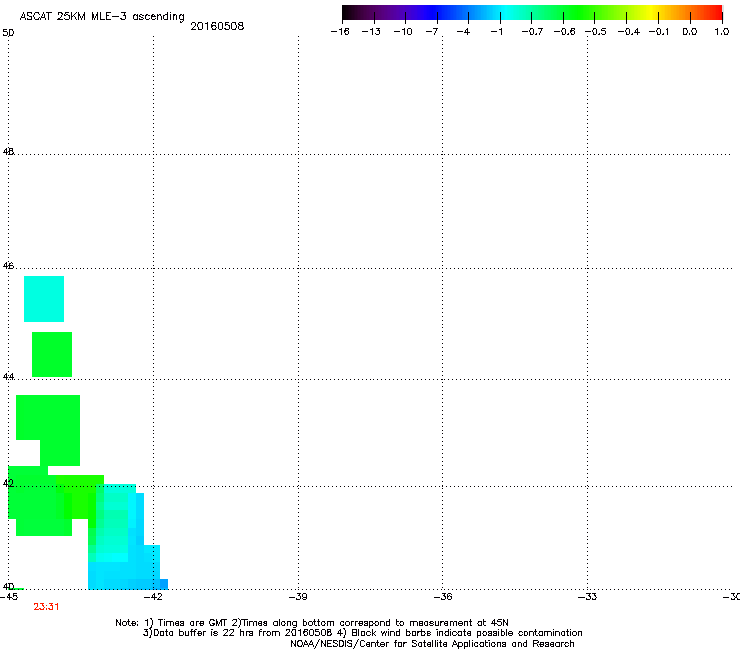Click the cyan data cell below 46N

click(x=44, y=299)
